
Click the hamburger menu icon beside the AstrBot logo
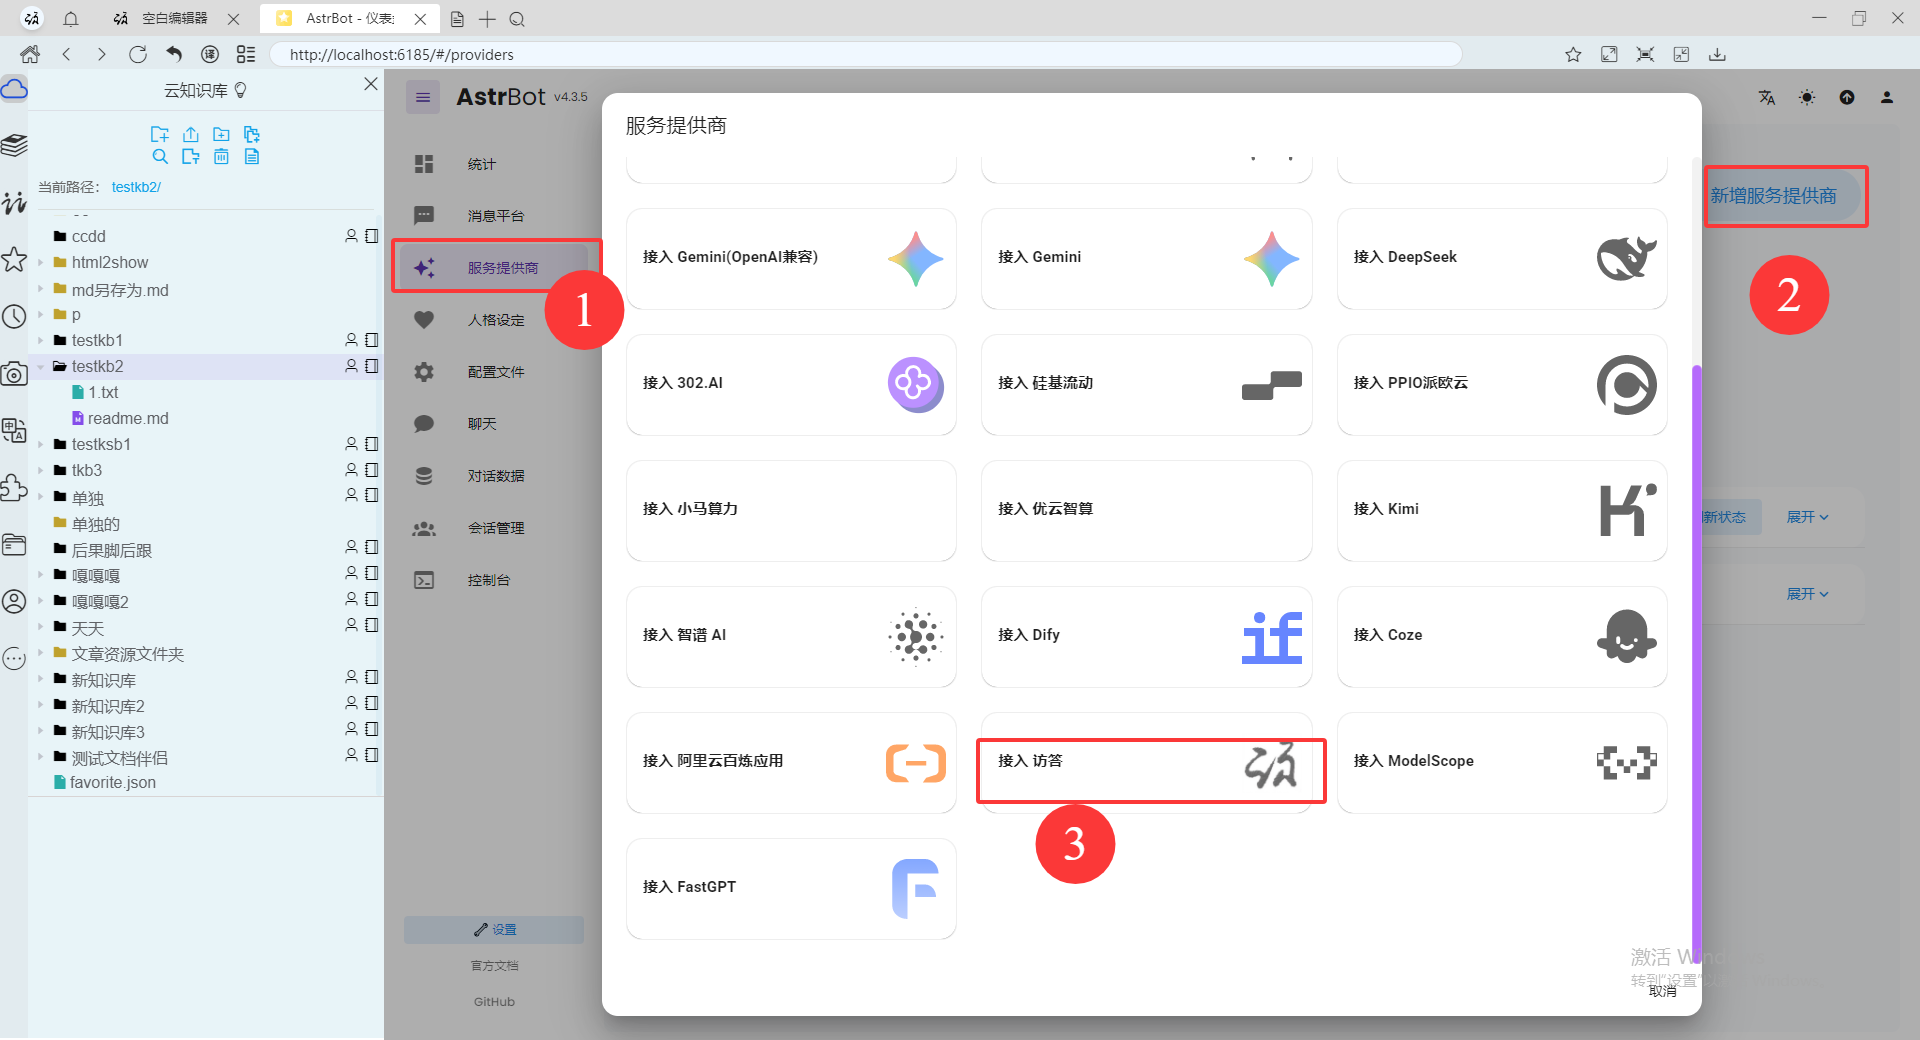(x=423, y=97)
